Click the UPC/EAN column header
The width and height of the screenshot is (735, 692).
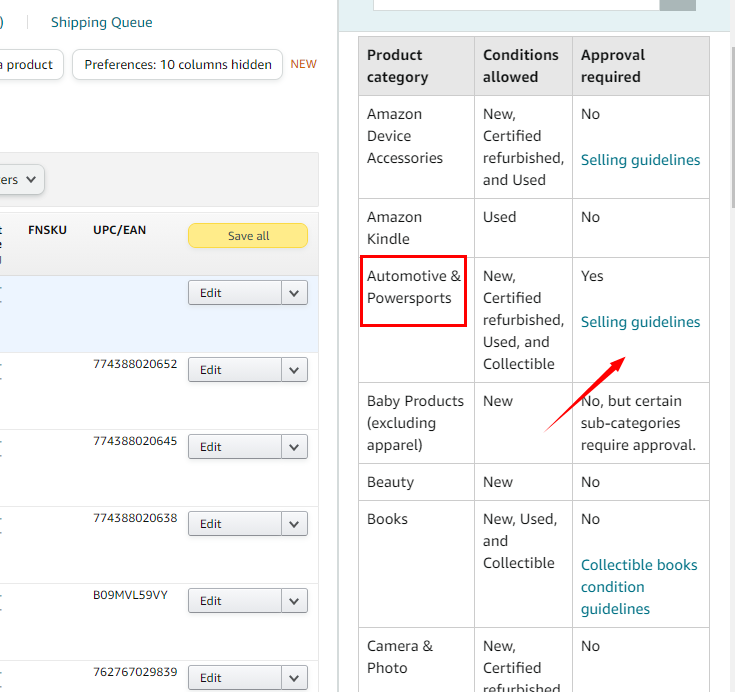point(119,230)
